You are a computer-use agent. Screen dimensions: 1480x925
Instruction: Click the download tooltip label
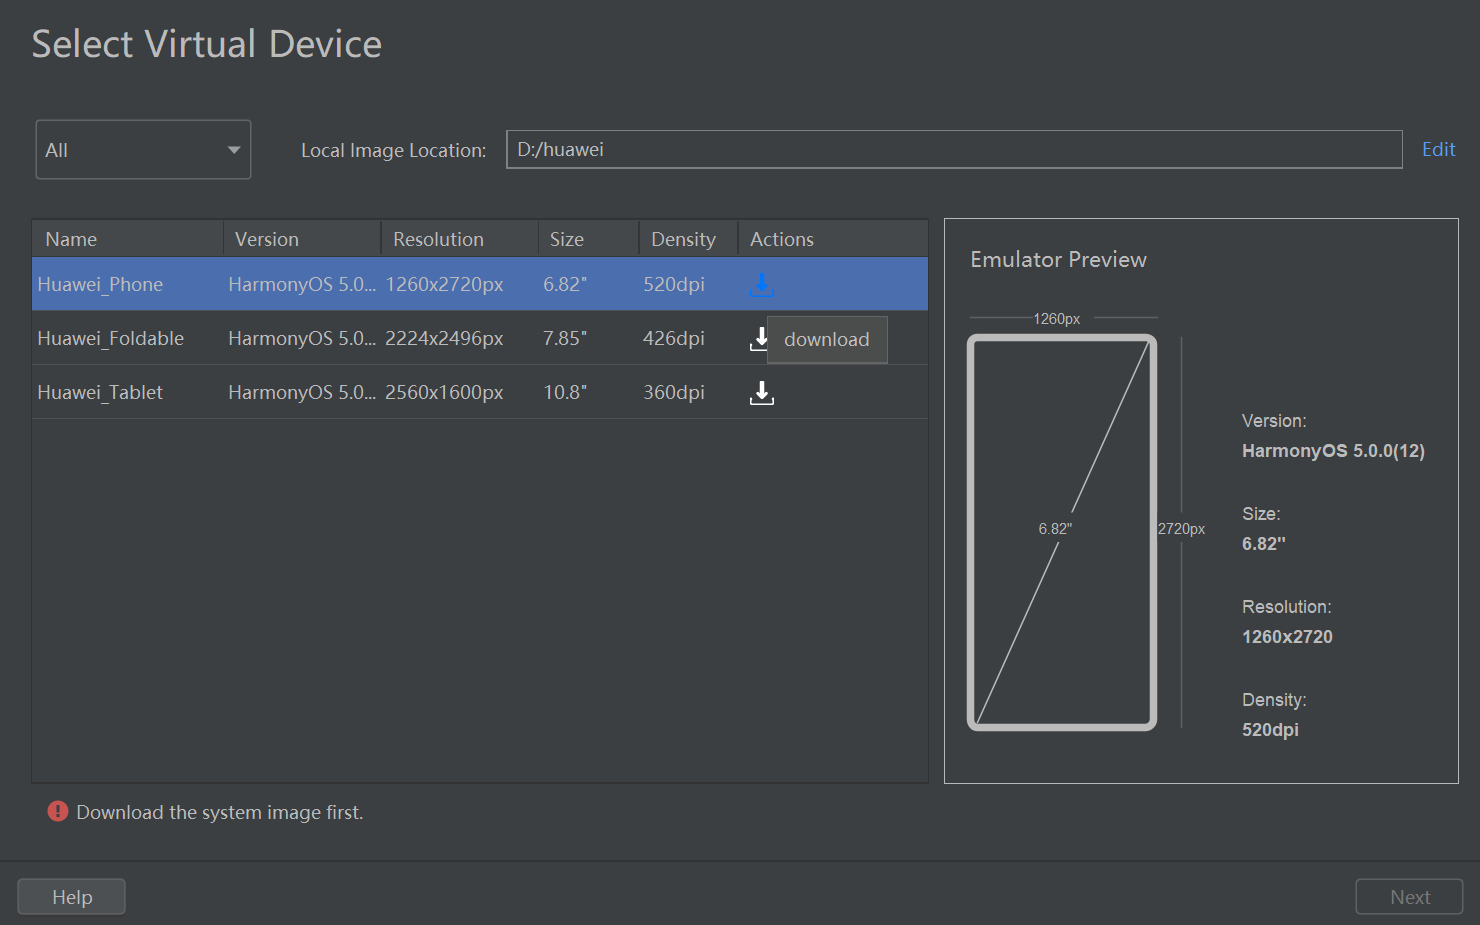click(827, 339)
